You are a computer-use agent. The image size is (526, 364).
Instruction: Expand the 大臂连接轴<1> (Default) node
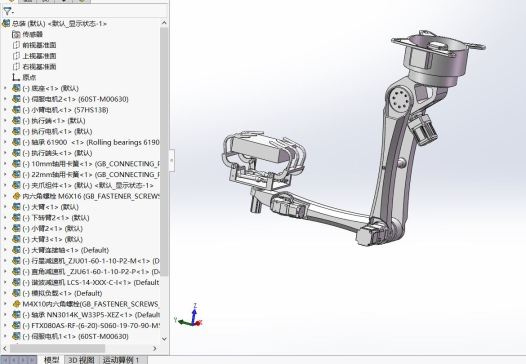coord(5,250)
